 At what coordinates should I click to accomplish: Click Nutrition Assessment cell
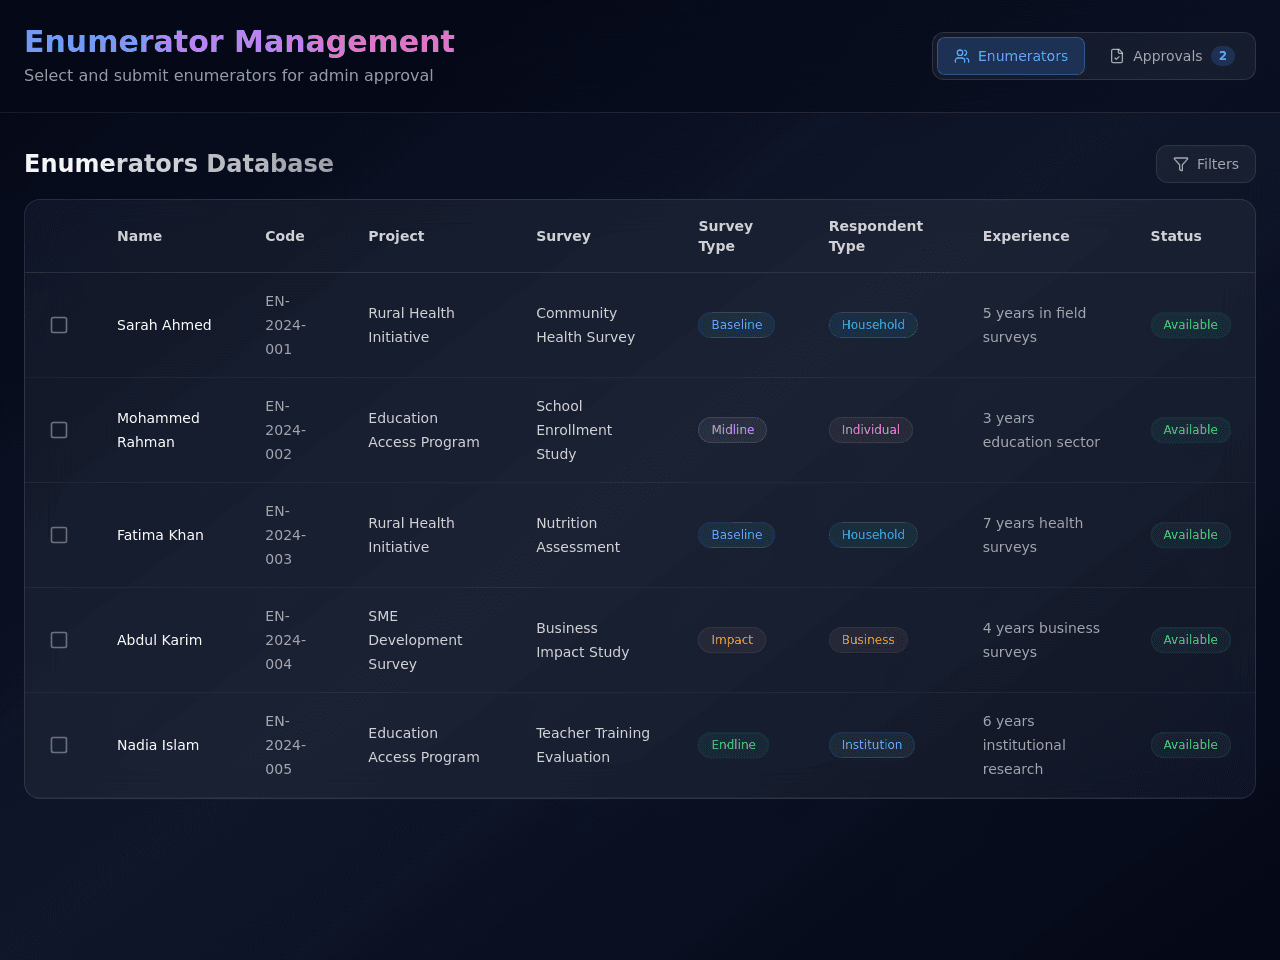pos(578,535)
